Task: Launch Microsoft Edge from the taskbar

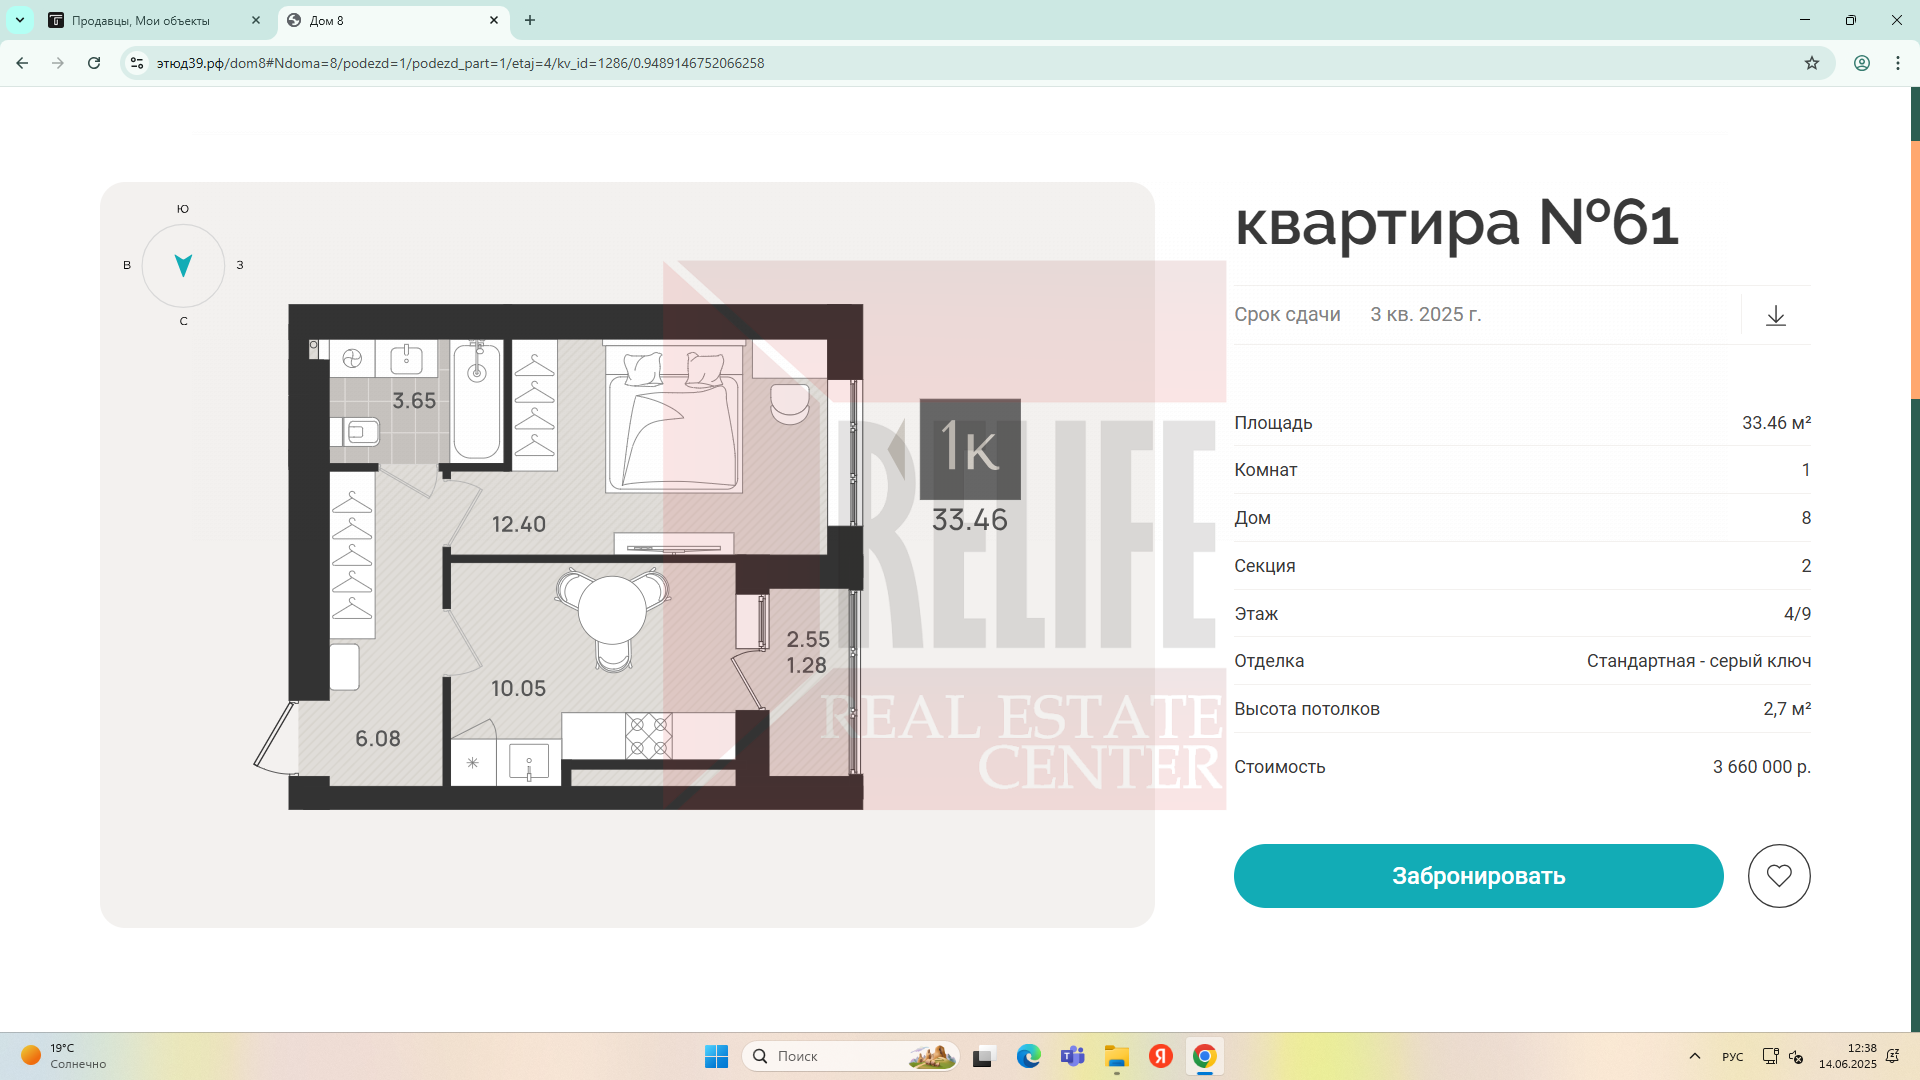Action: 1028,1056
